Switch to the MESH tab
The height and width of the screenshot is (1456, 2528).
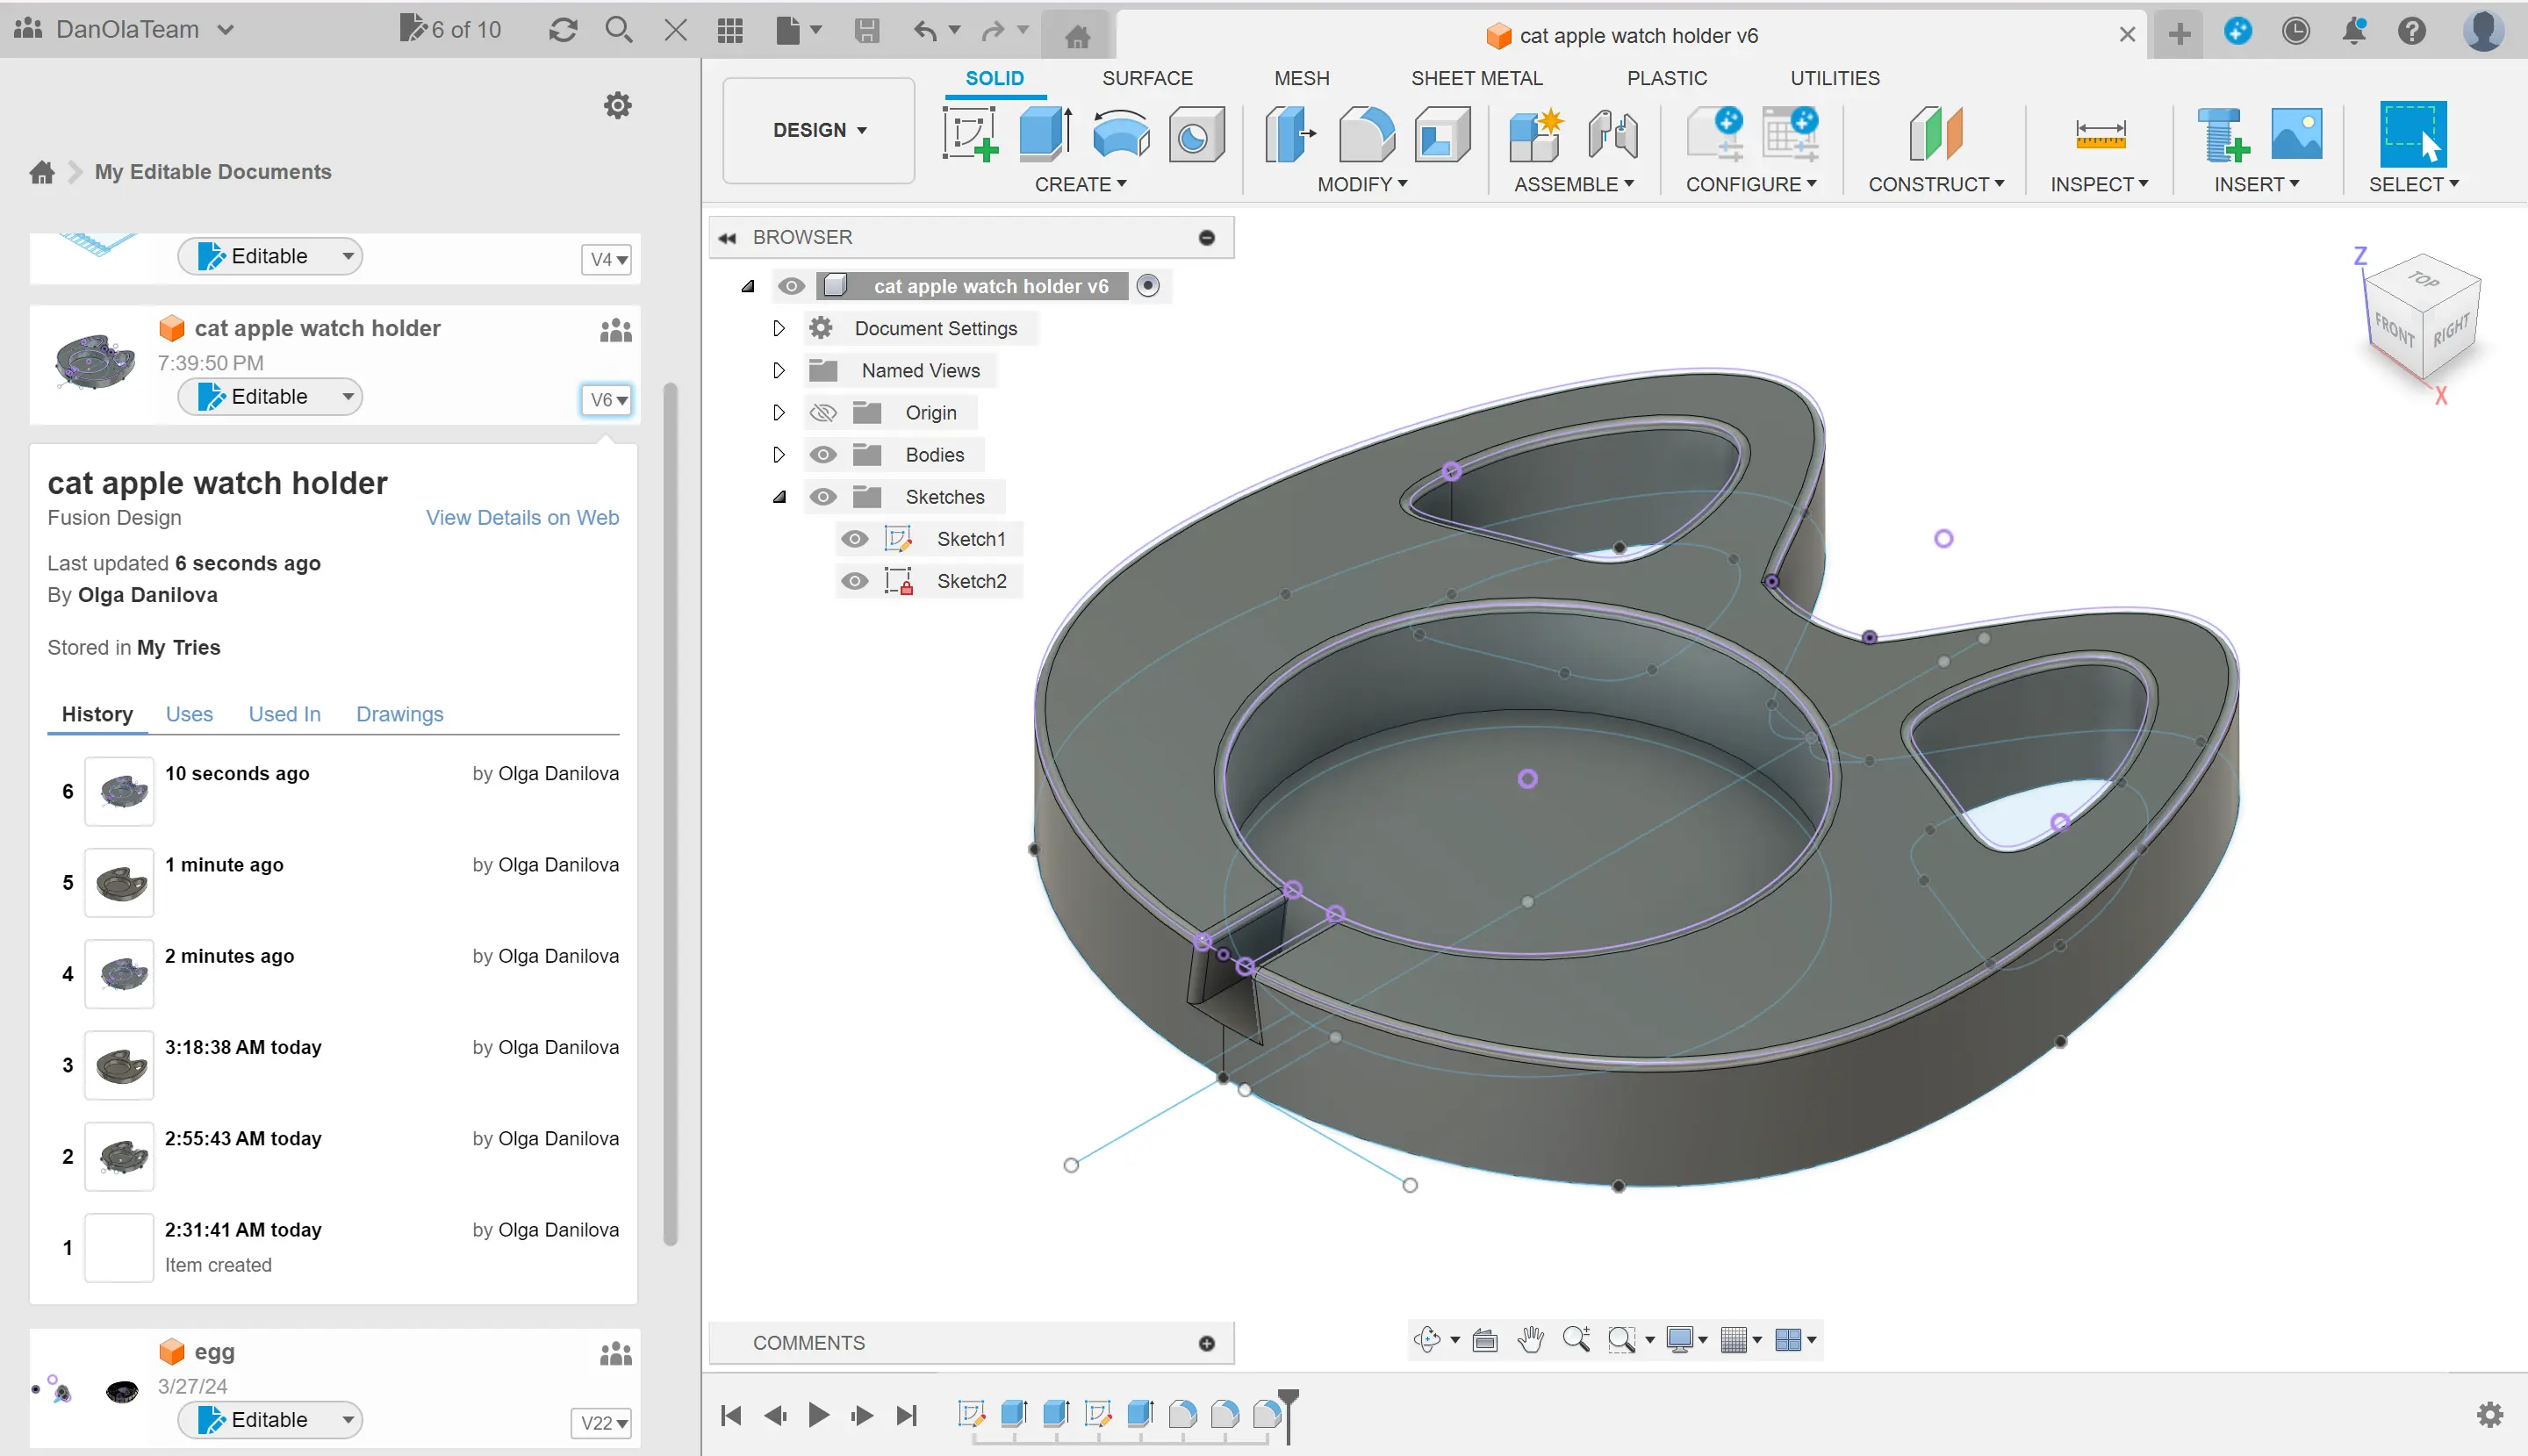1301,78
